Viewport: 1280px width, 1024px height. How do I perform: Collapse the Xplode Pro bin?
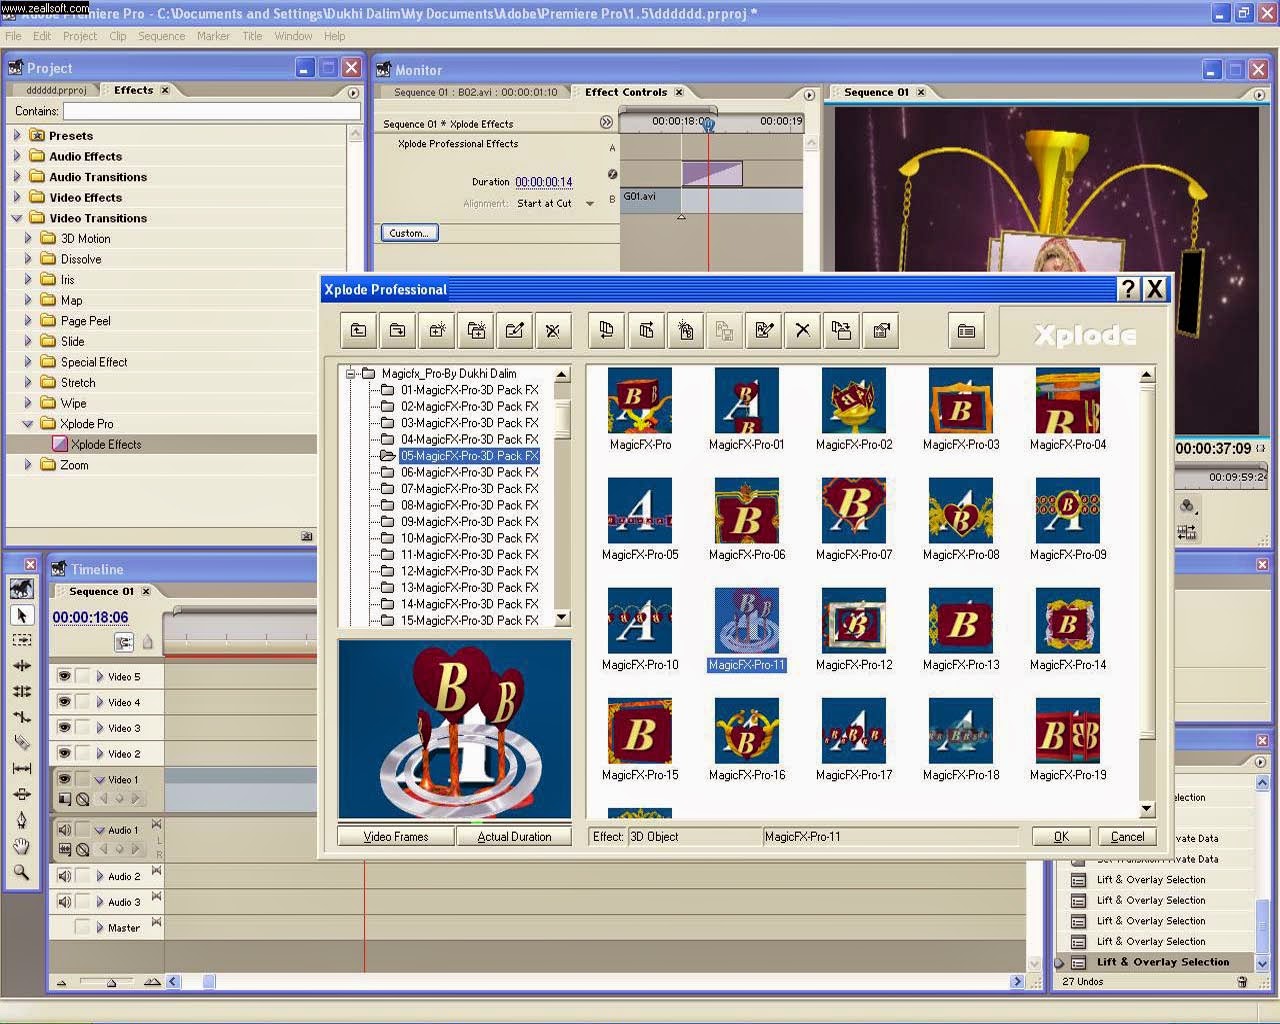pyautogui.click(x=28, y=424)
